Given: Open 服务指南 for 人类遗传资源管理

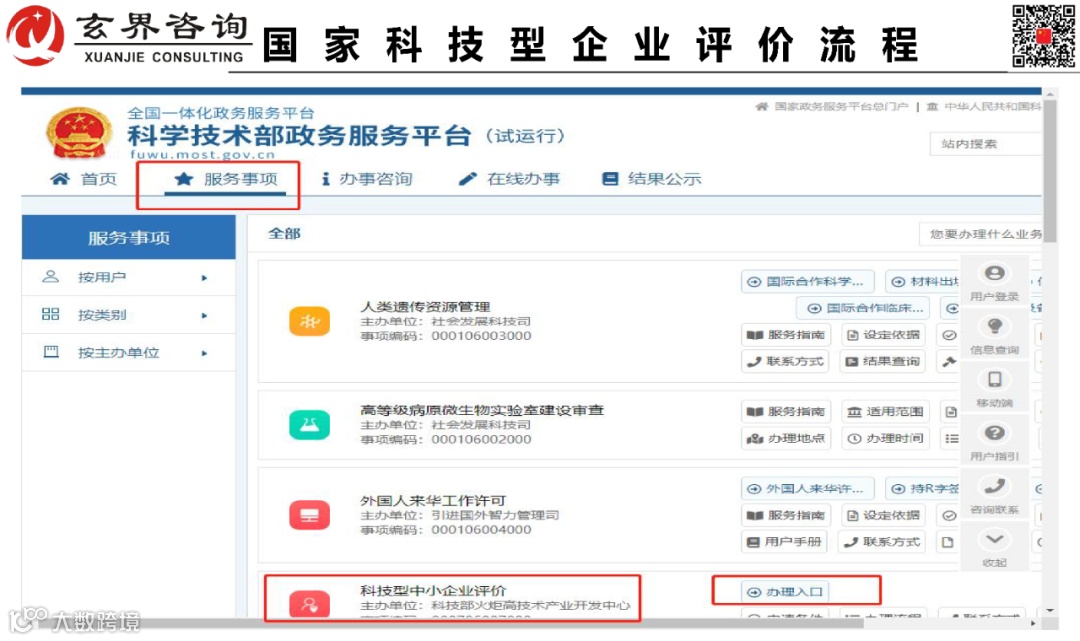Looking at the screenshot, I should click(786, 335).
